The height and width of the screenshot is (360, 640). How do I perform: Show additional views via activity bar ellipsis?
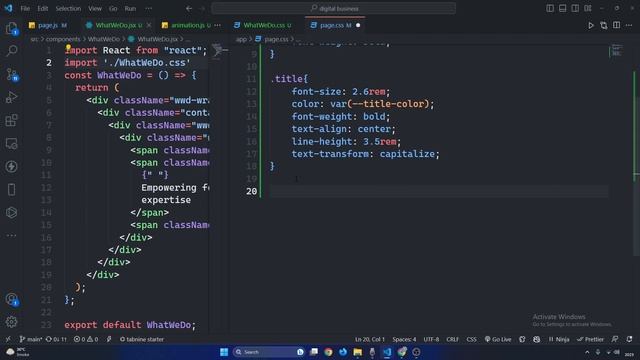click(11, 236)
